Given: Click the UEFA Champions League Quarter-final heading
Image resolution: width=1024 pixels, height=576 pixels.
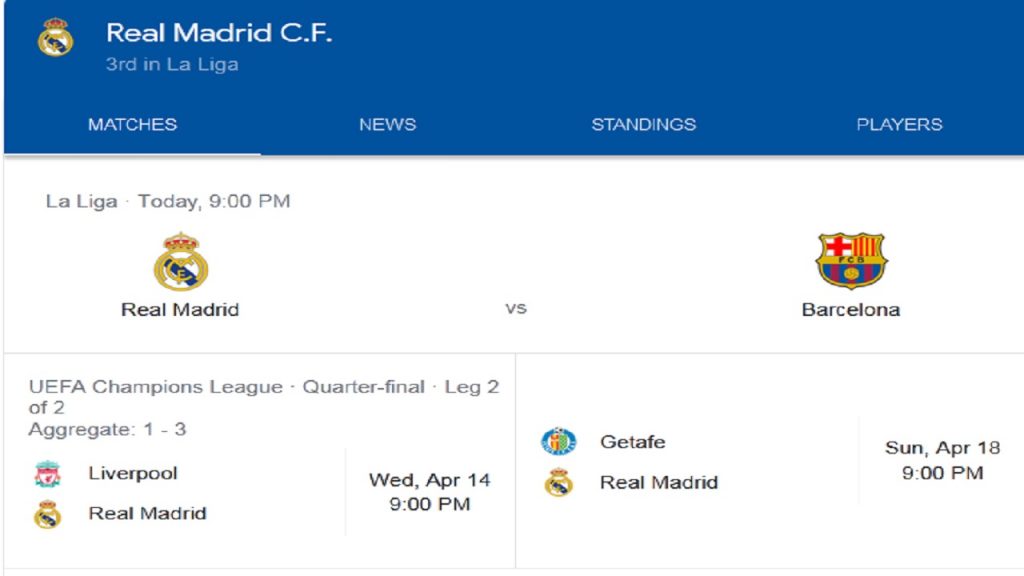Looking at the screenshot, I should click(264, 397).
